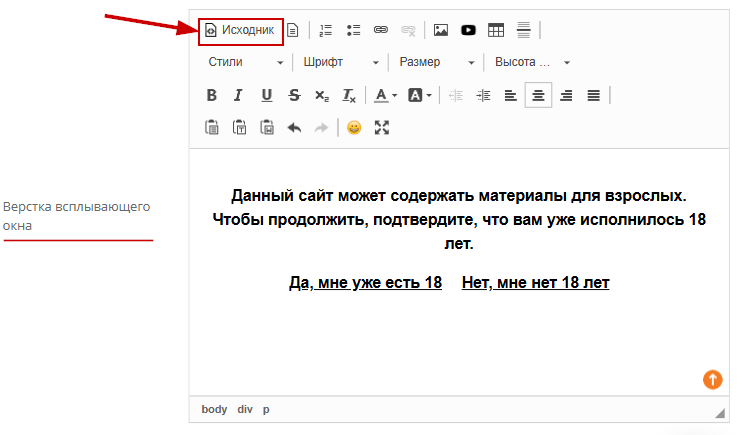Place cursor in the bold warning paragraph
740x435 pixels.
click(459, 219)
